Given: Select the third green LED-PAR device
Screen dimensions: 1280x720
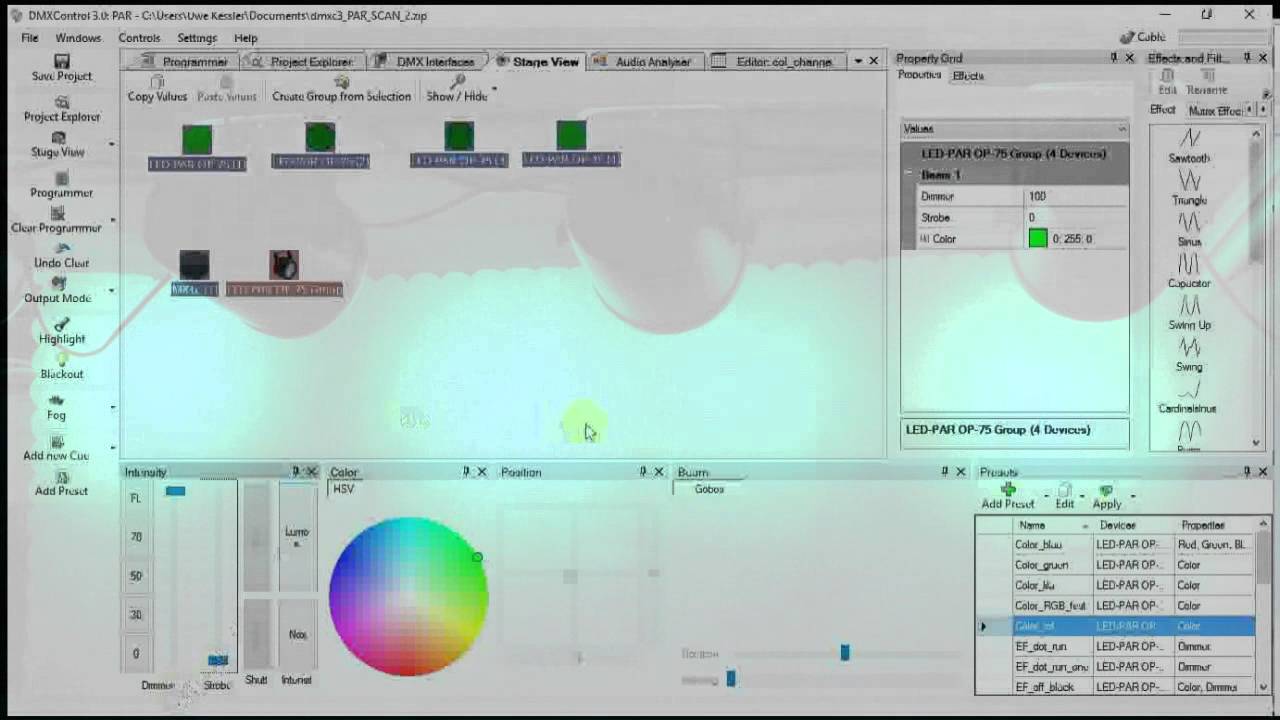Looking at the screenshot, I should click(459, 136).
